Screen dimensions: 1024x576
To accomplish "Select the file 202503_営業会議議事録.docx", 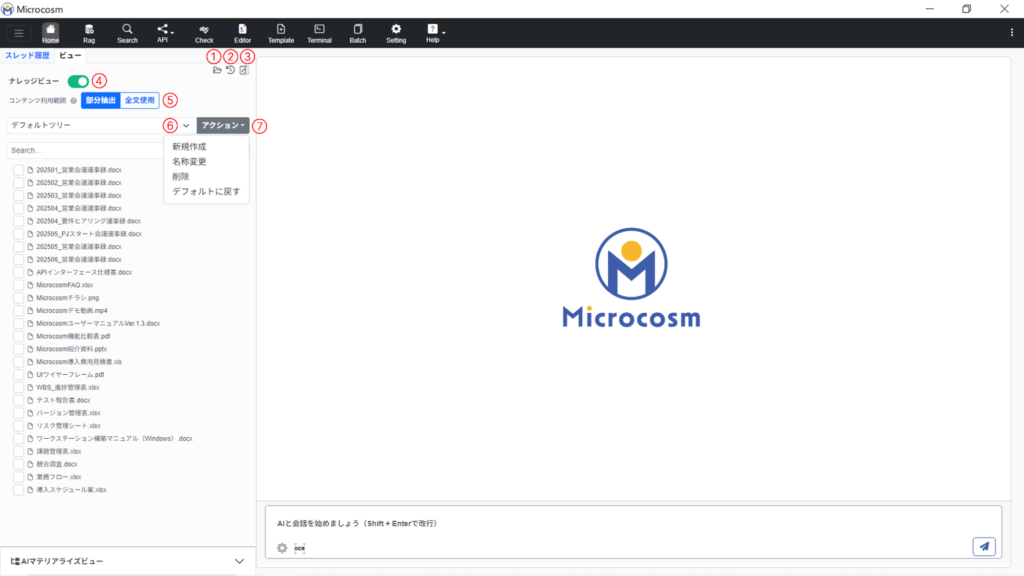I will (x=79, y=195).
